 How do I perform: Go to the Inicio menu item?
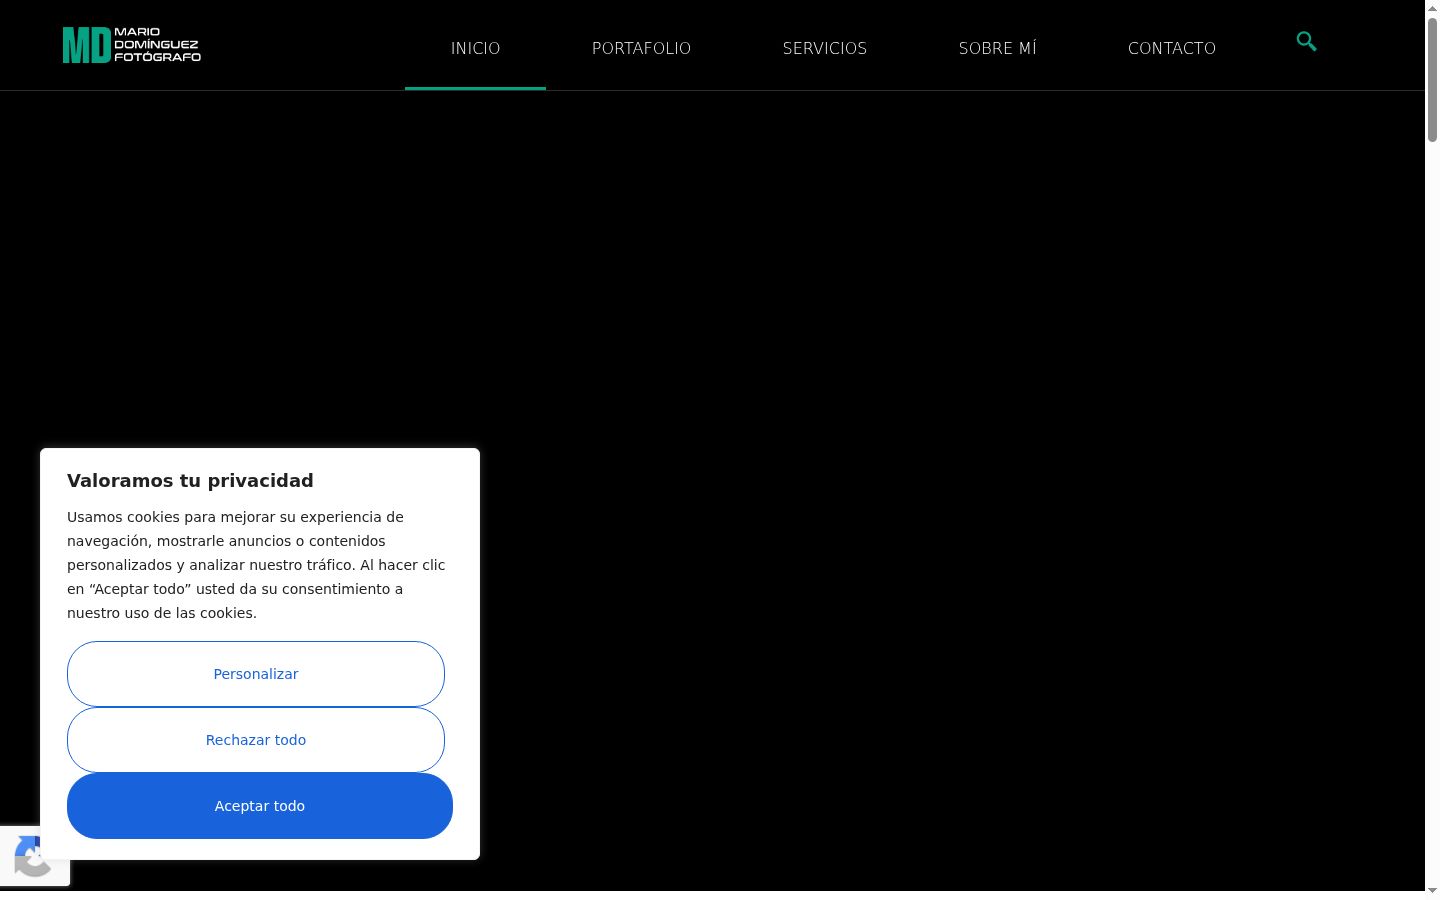coord(475,48)
